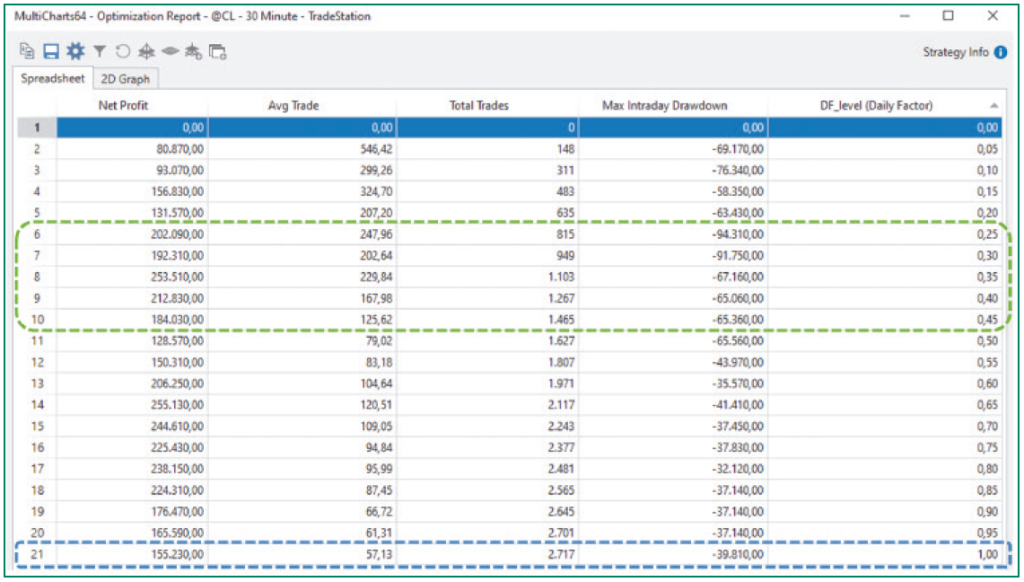
Task: Click the 3D surface graph icon
Action: point(146,51)
